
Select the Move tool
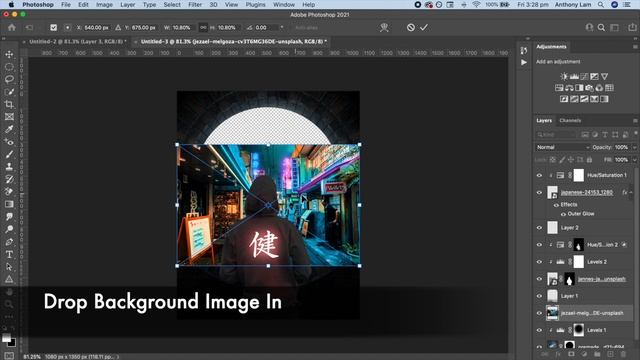9,54
